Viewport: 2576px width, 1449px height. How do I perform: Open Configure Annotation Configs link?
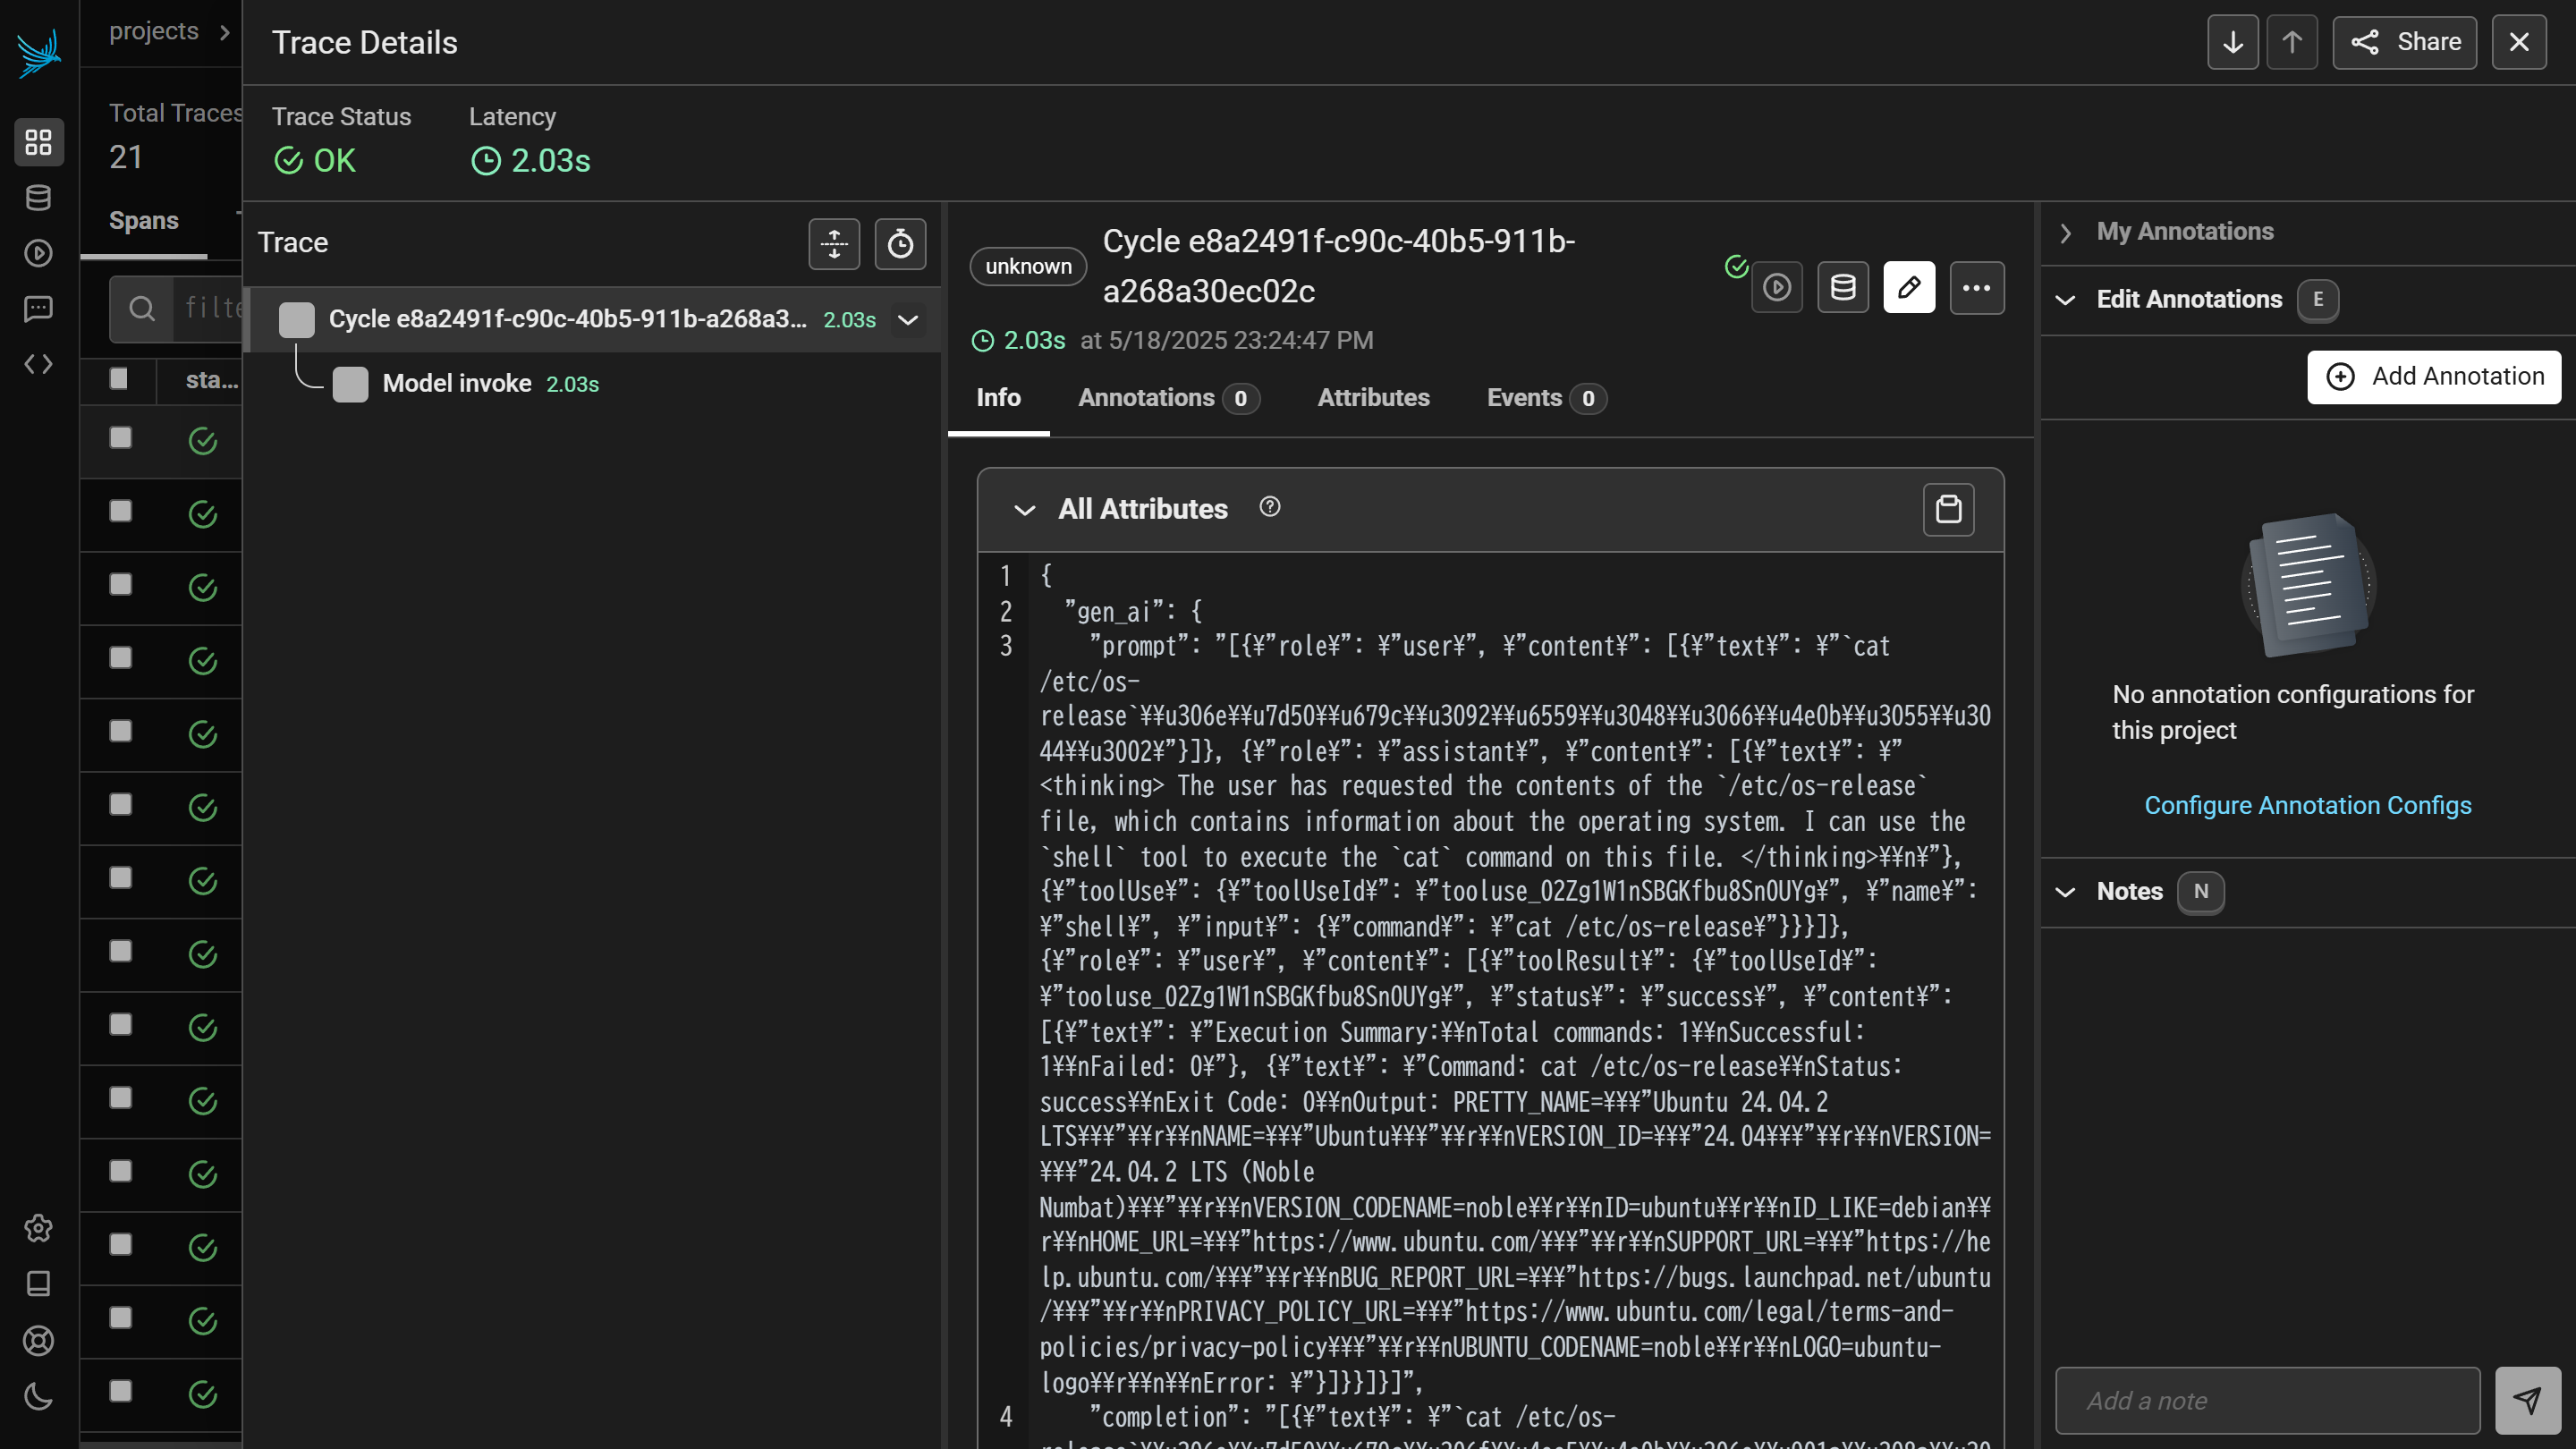pos(2307,805)
